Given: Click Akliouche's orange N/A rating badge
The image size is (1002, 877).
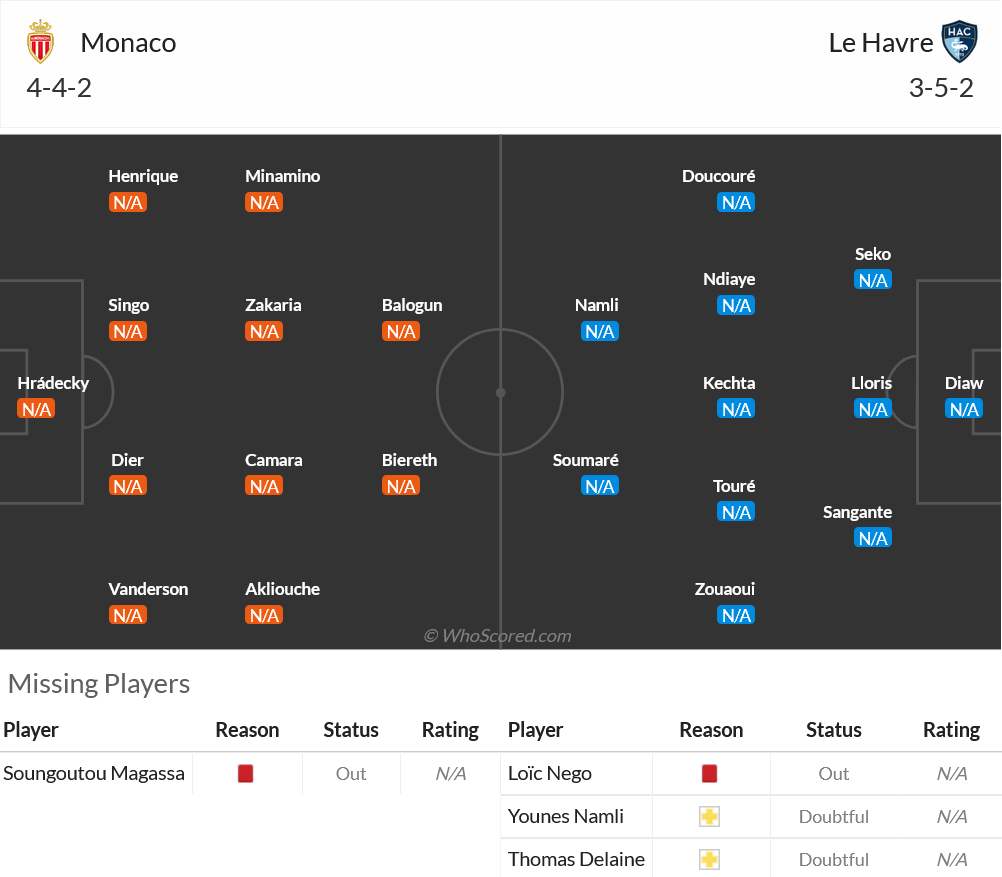Looking at the screenshot, I should coord(264,615).
